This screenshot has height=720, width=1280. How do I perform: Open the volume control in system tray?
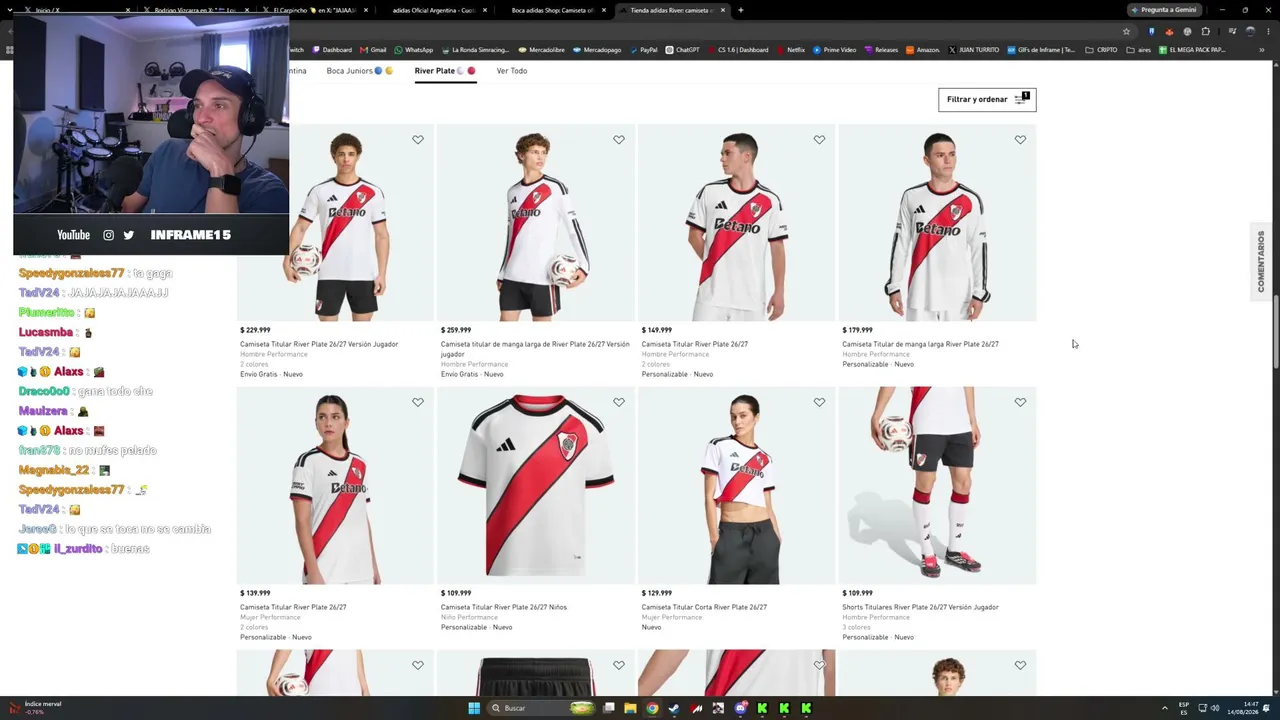coord(1215,708)
